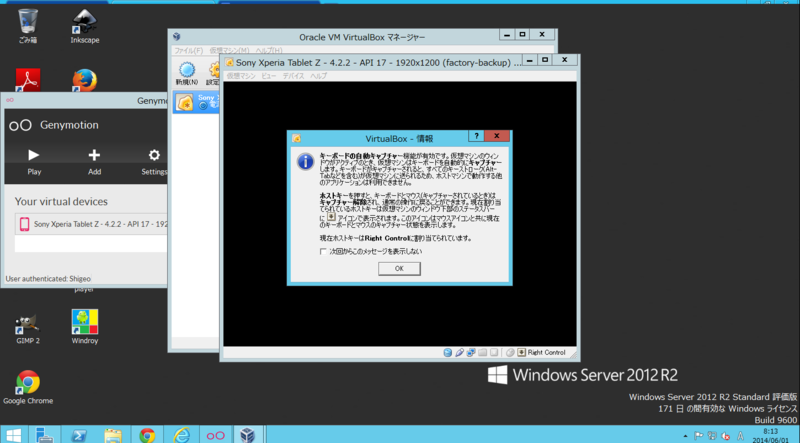Click the taskbar clock showing 8:13
The height and width of the screenshot is (443, 800).
click(x=770, y=435)
